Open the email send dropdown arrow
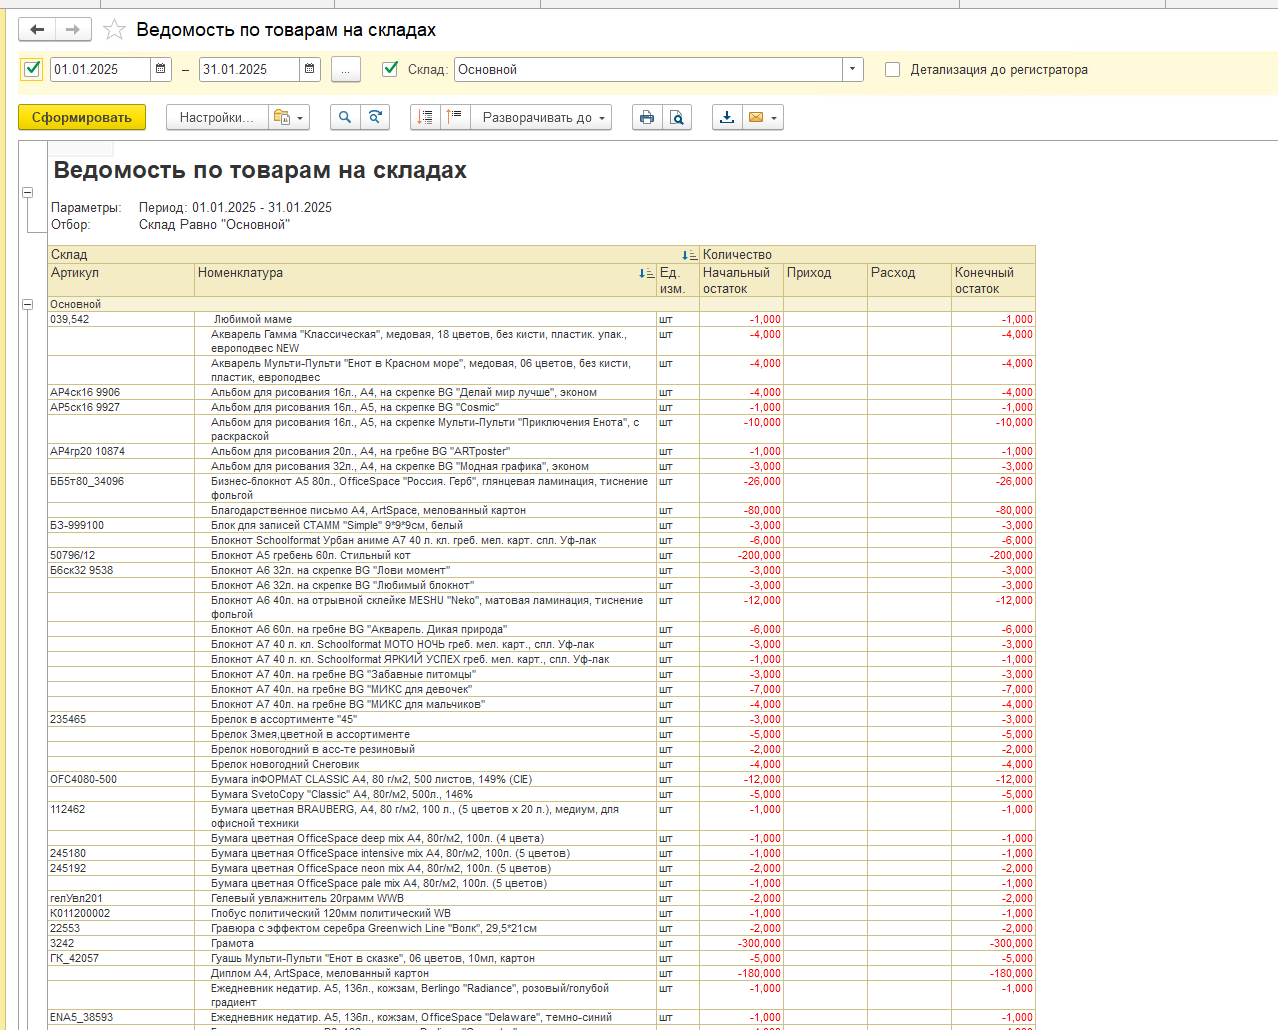Viewport: 1278px width, 1030px height. tap(774, 118)
